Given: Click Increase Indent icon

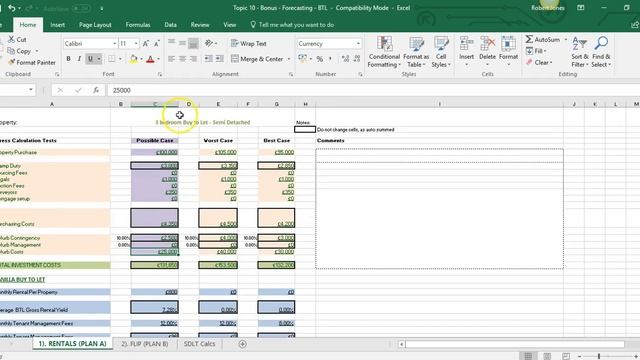Looking at the screenshot, I should coord(220,59).
